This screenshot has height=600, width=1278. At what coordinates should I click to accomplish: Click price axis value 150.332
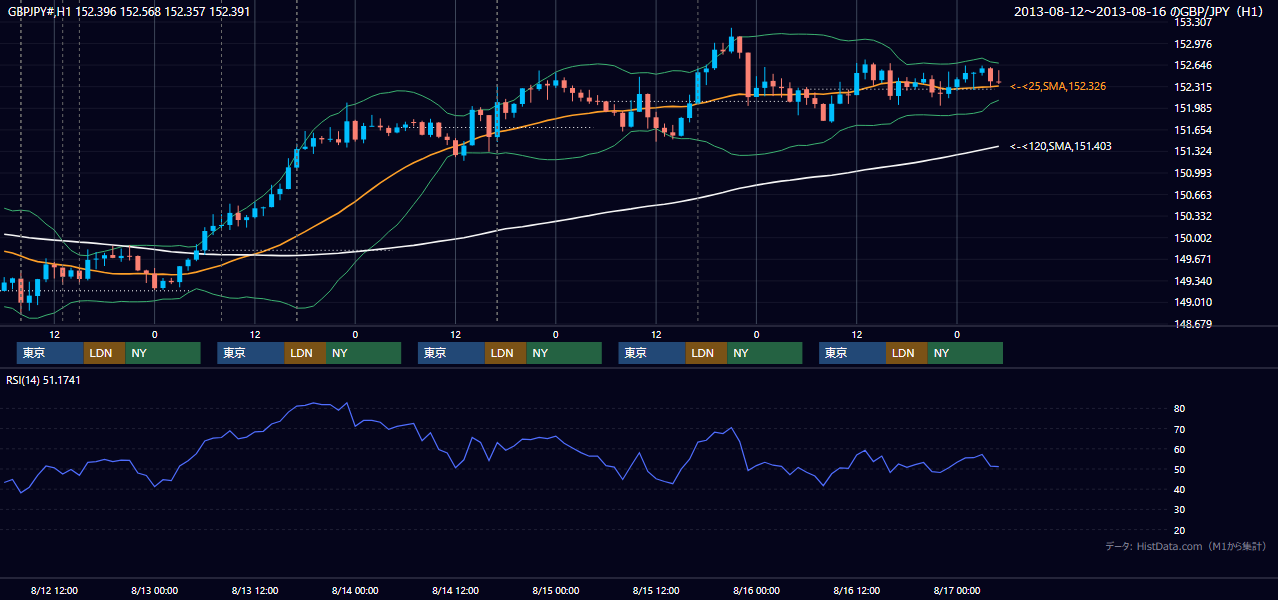(1193, 217)
